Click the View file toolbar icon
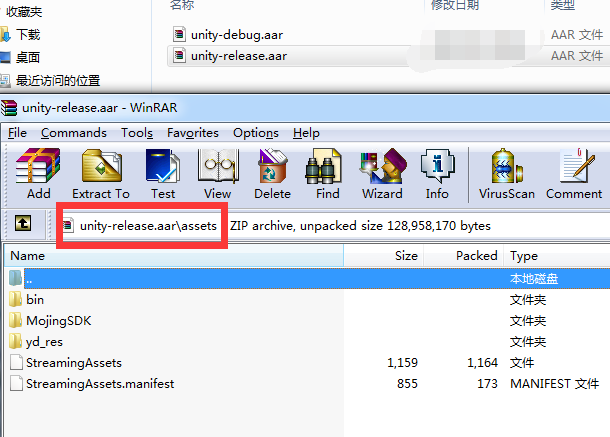 coord(218,166)
